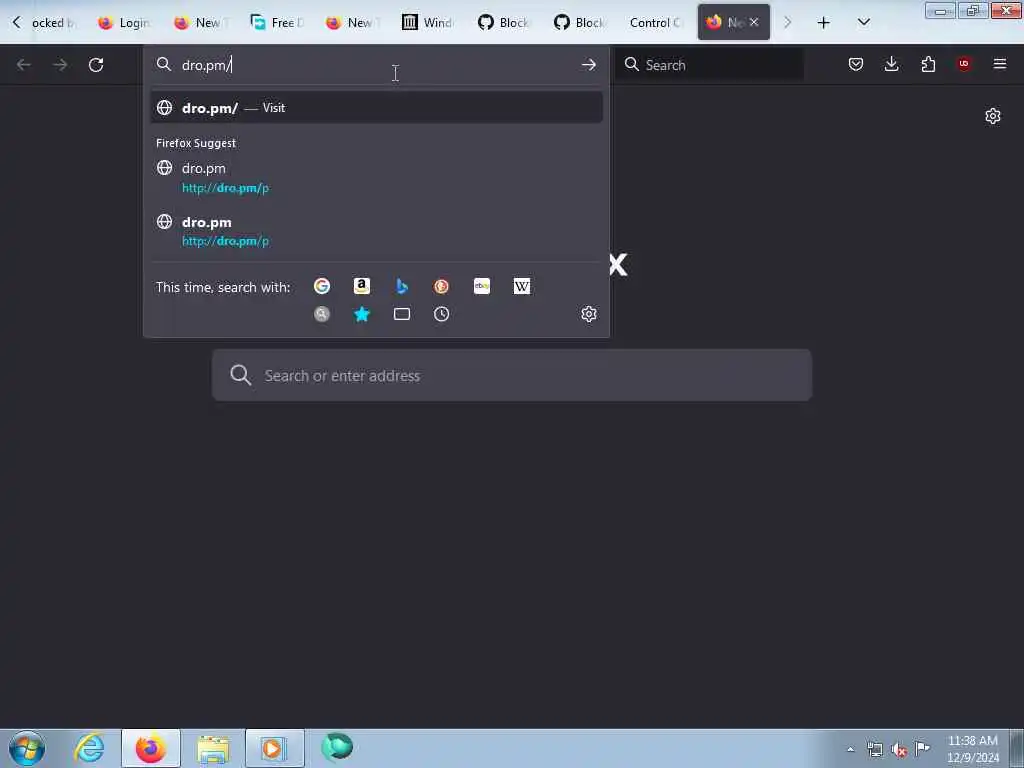Viewport: 1024px width, 768px height.
Task: Open a new tab with plus button
Action: click(824, 23)
